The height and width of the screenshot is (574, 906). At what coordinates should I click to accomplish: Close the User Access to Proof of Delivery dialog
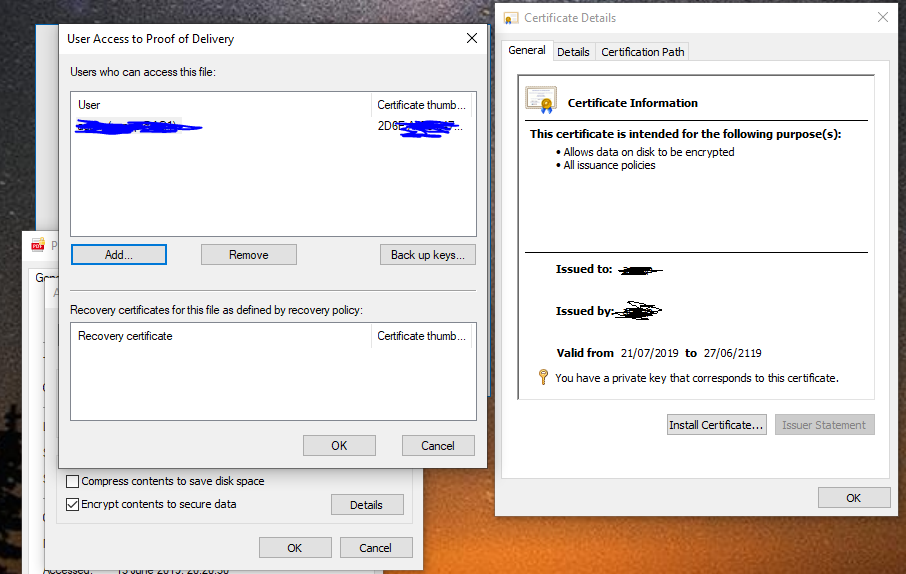(472, 38)
